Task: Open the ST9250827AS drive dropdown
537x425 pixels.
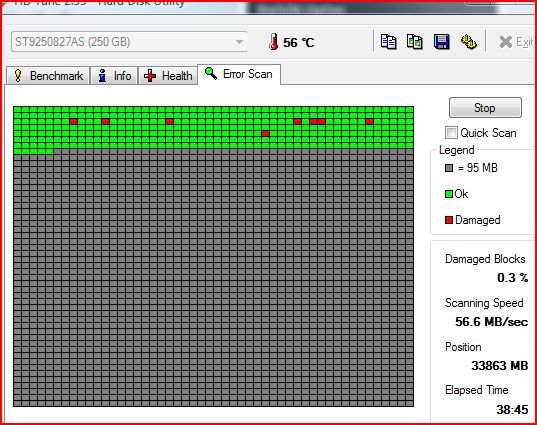Action: [x=129, y=42]
